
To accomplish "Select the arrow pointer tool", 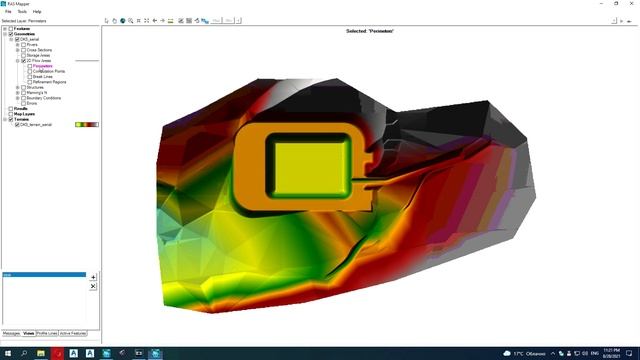I will pos(107,20).
